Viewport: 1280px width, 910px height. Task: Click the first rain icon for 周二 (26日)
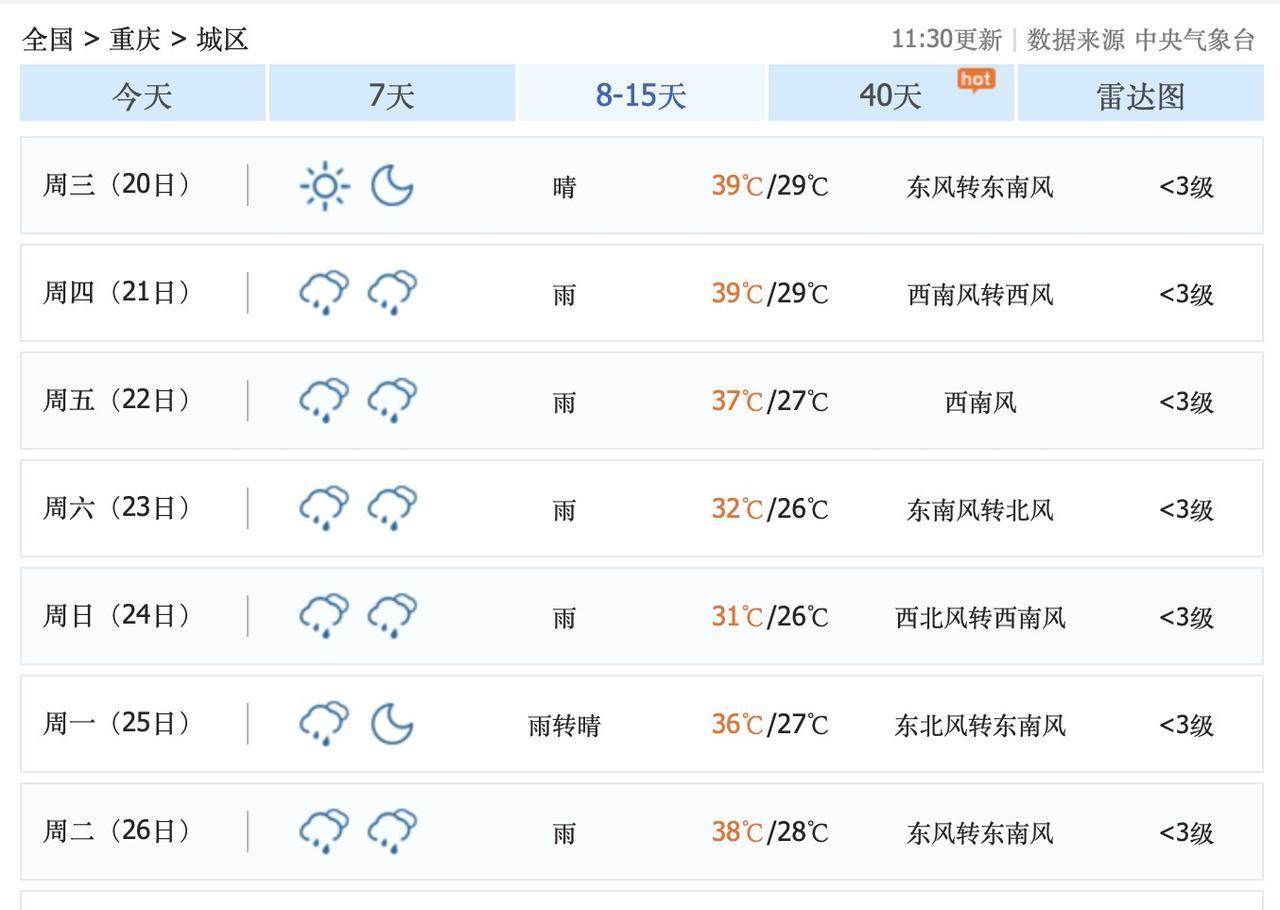tap(324, 831)
